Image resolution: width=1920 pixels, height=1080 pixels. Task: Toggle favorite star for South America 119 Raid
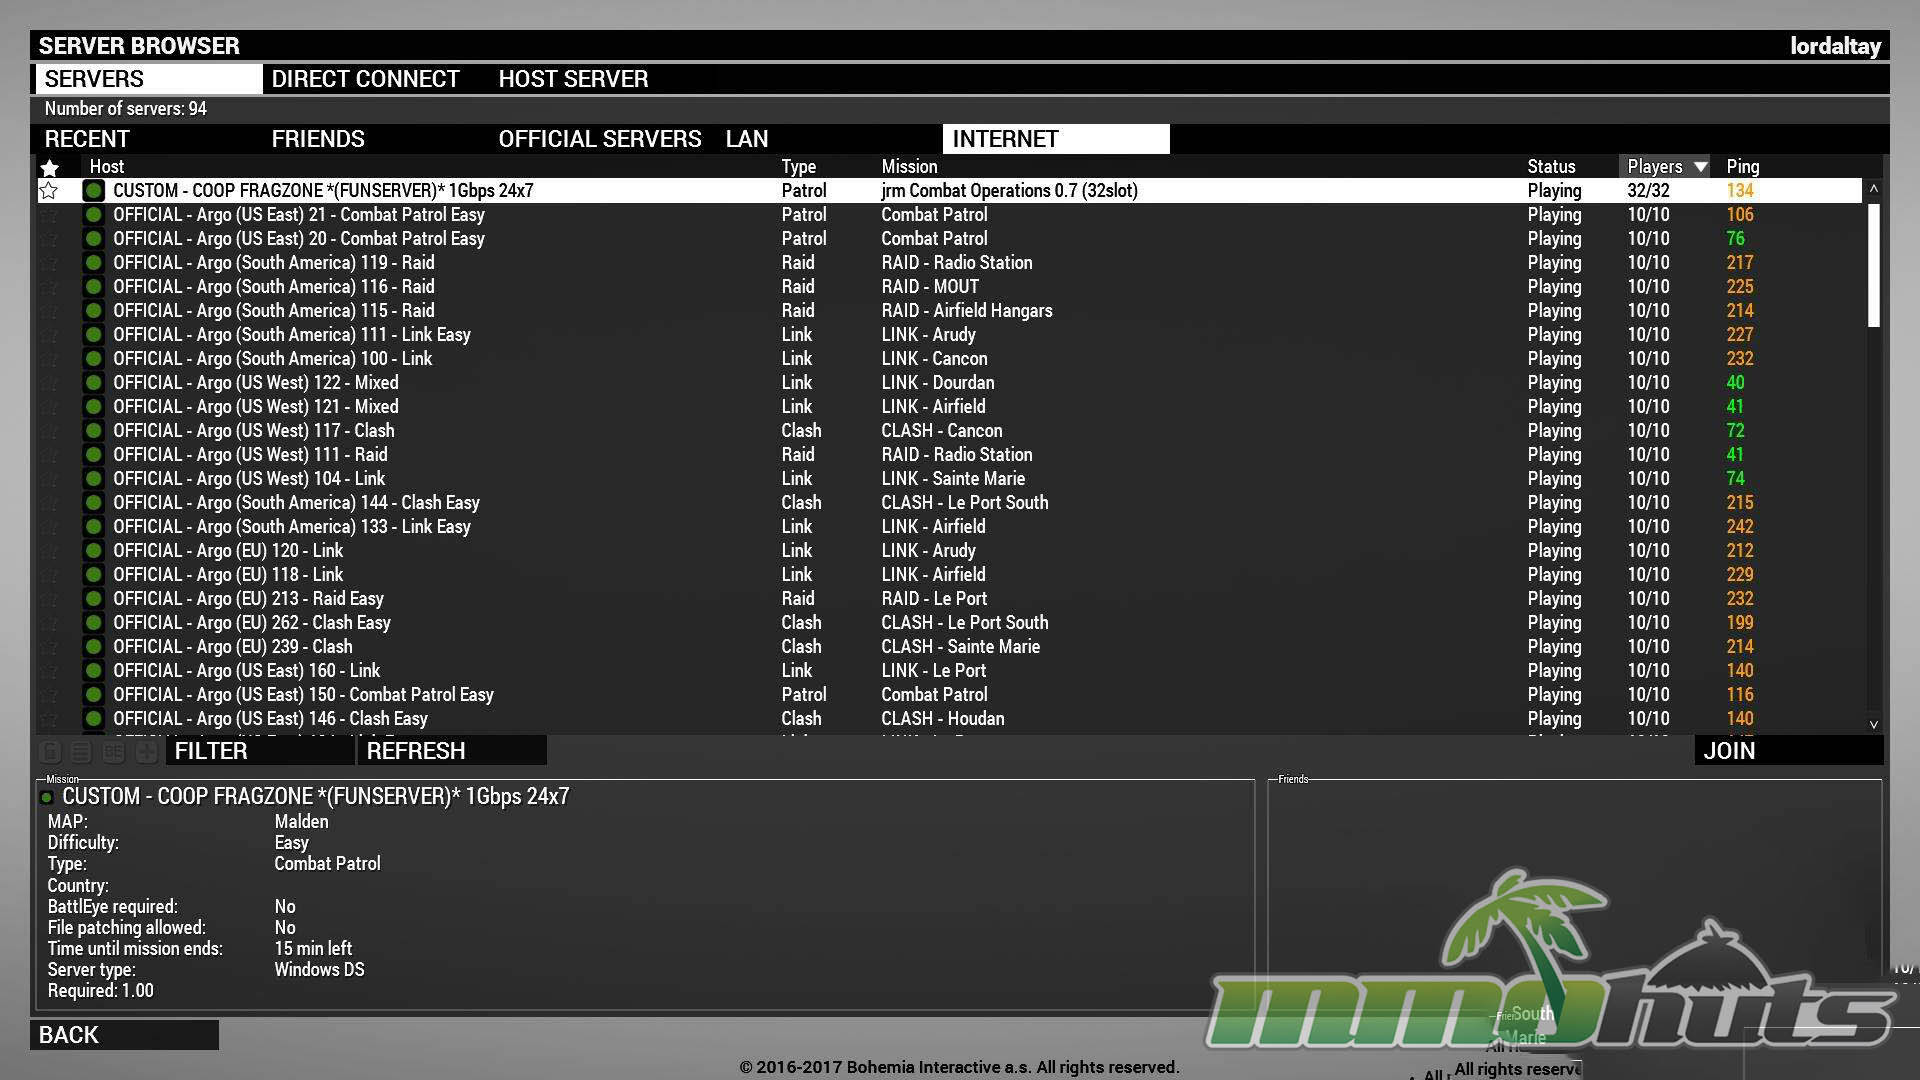[x=48, y=263]
